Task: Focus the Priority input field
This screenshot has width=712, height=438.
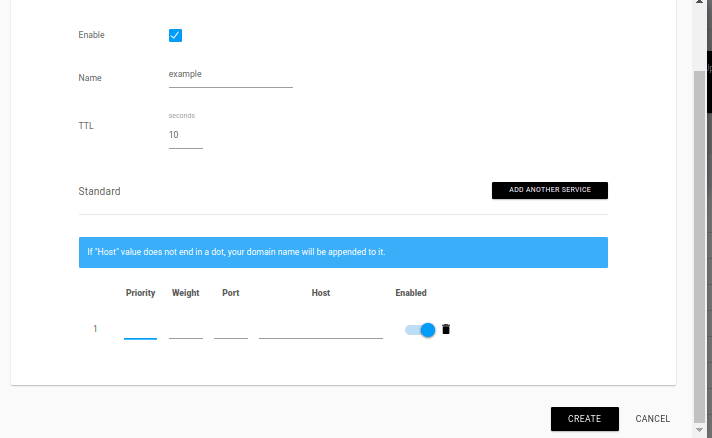Action: point(140,330)
